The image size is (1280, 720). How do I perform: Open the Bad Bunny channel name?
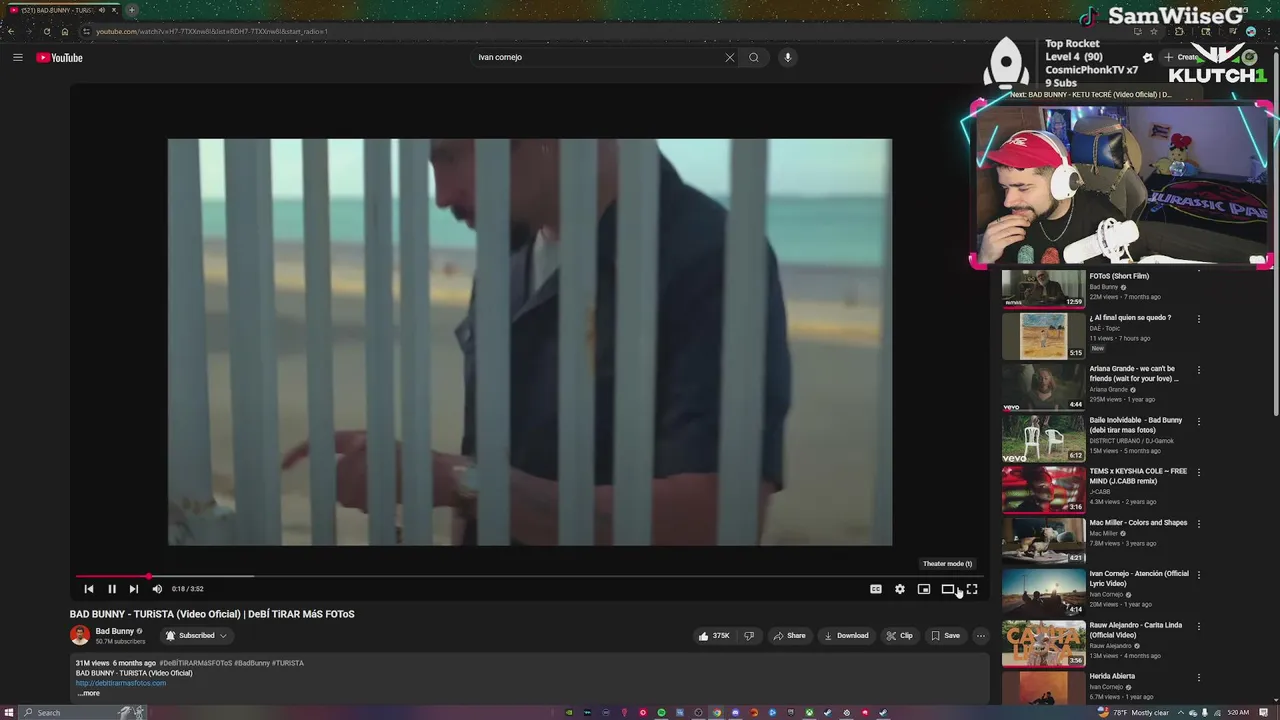click(x=114, y=631)
